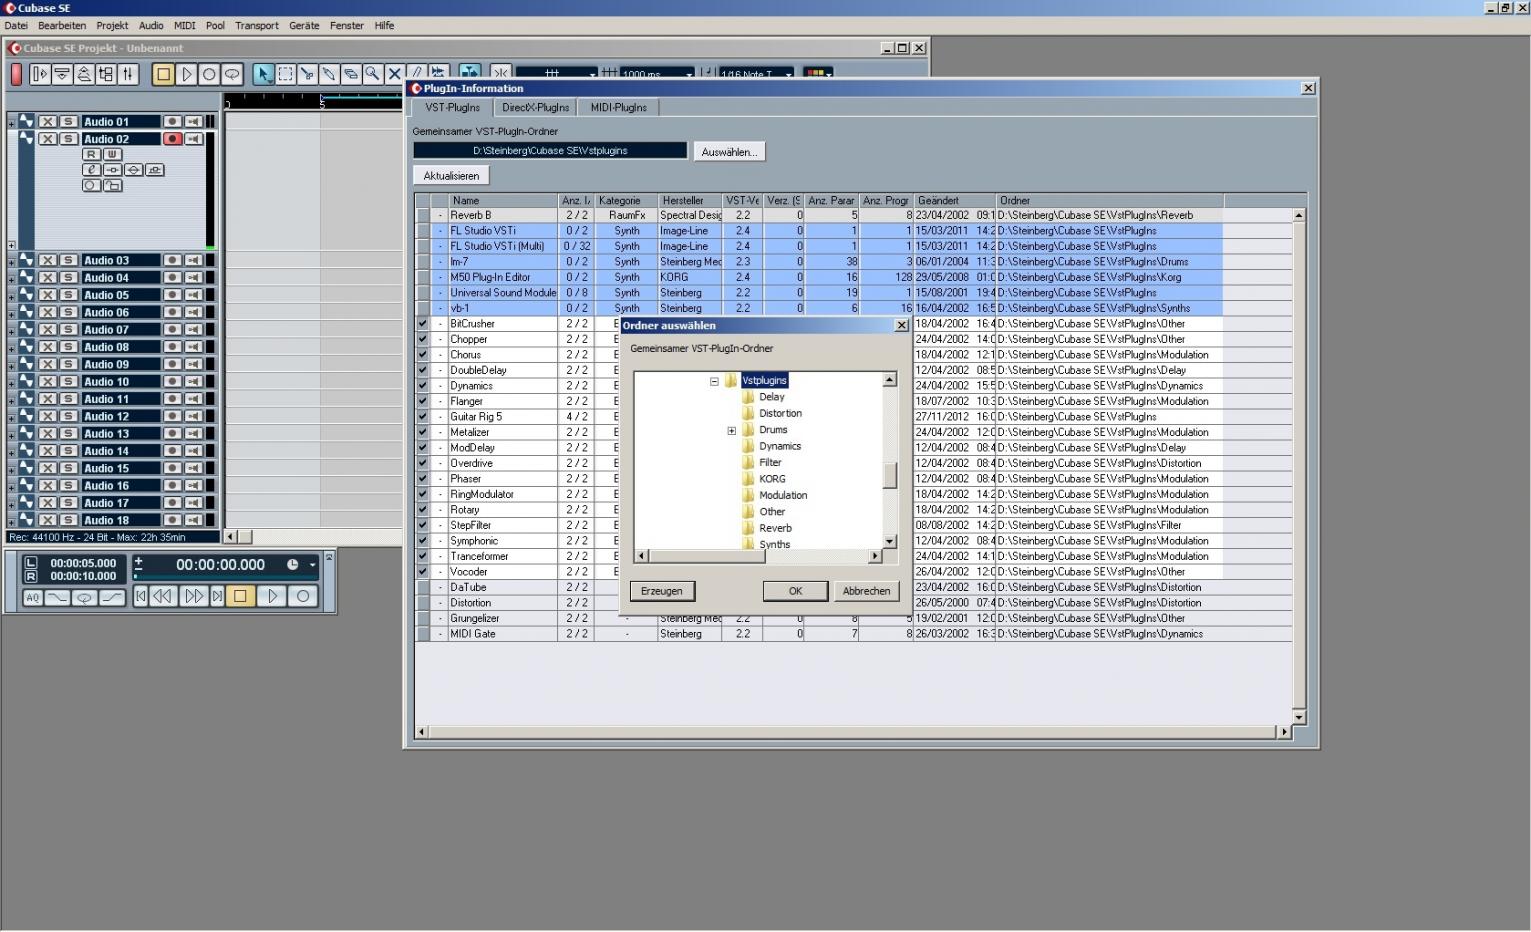Record-enable track Audio 05
The width and height of the screenshot is (1531, 932).
pyautogui.click(x=172, y=295)
